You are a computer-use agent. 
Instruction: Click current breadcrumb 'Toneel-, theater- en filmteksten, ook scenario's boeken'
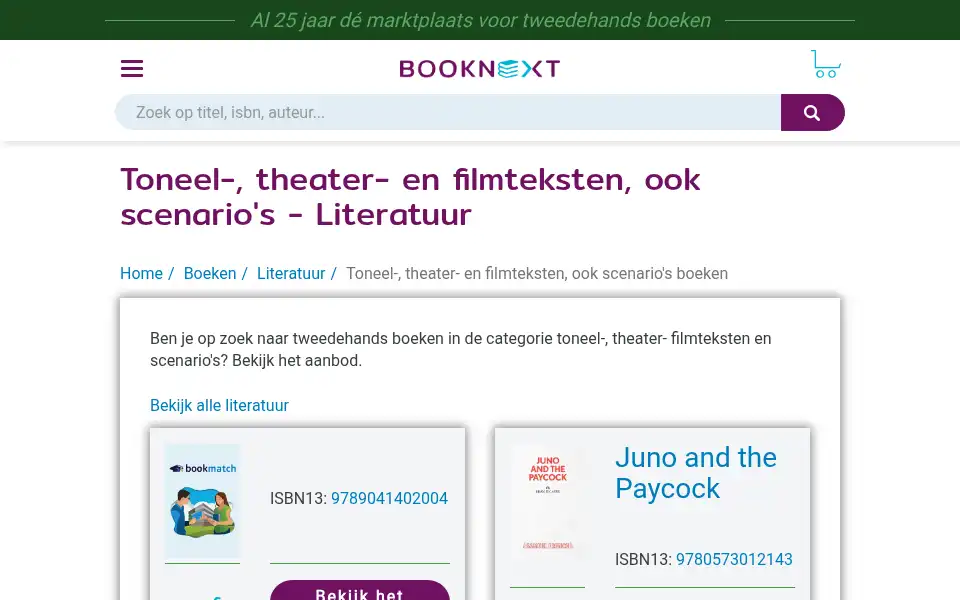tap(537, 274)
